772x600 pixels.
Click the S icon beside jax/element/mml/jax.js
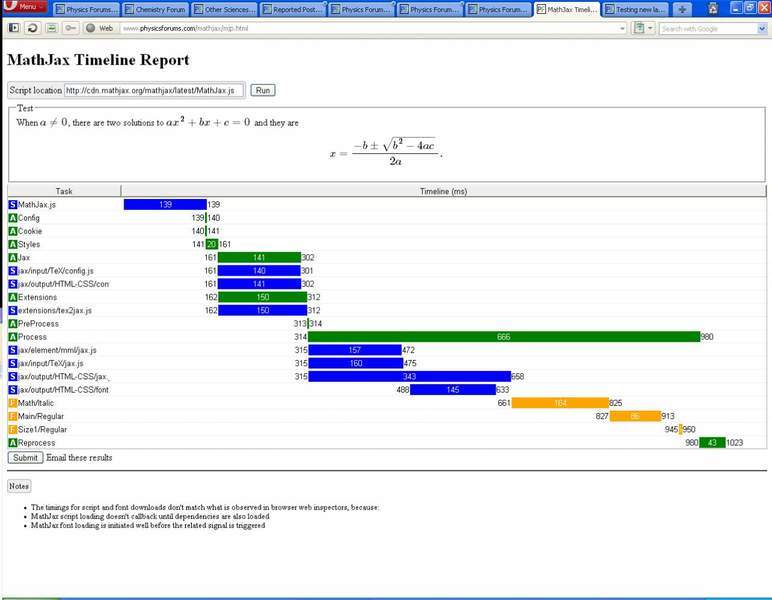click(13, 351)
